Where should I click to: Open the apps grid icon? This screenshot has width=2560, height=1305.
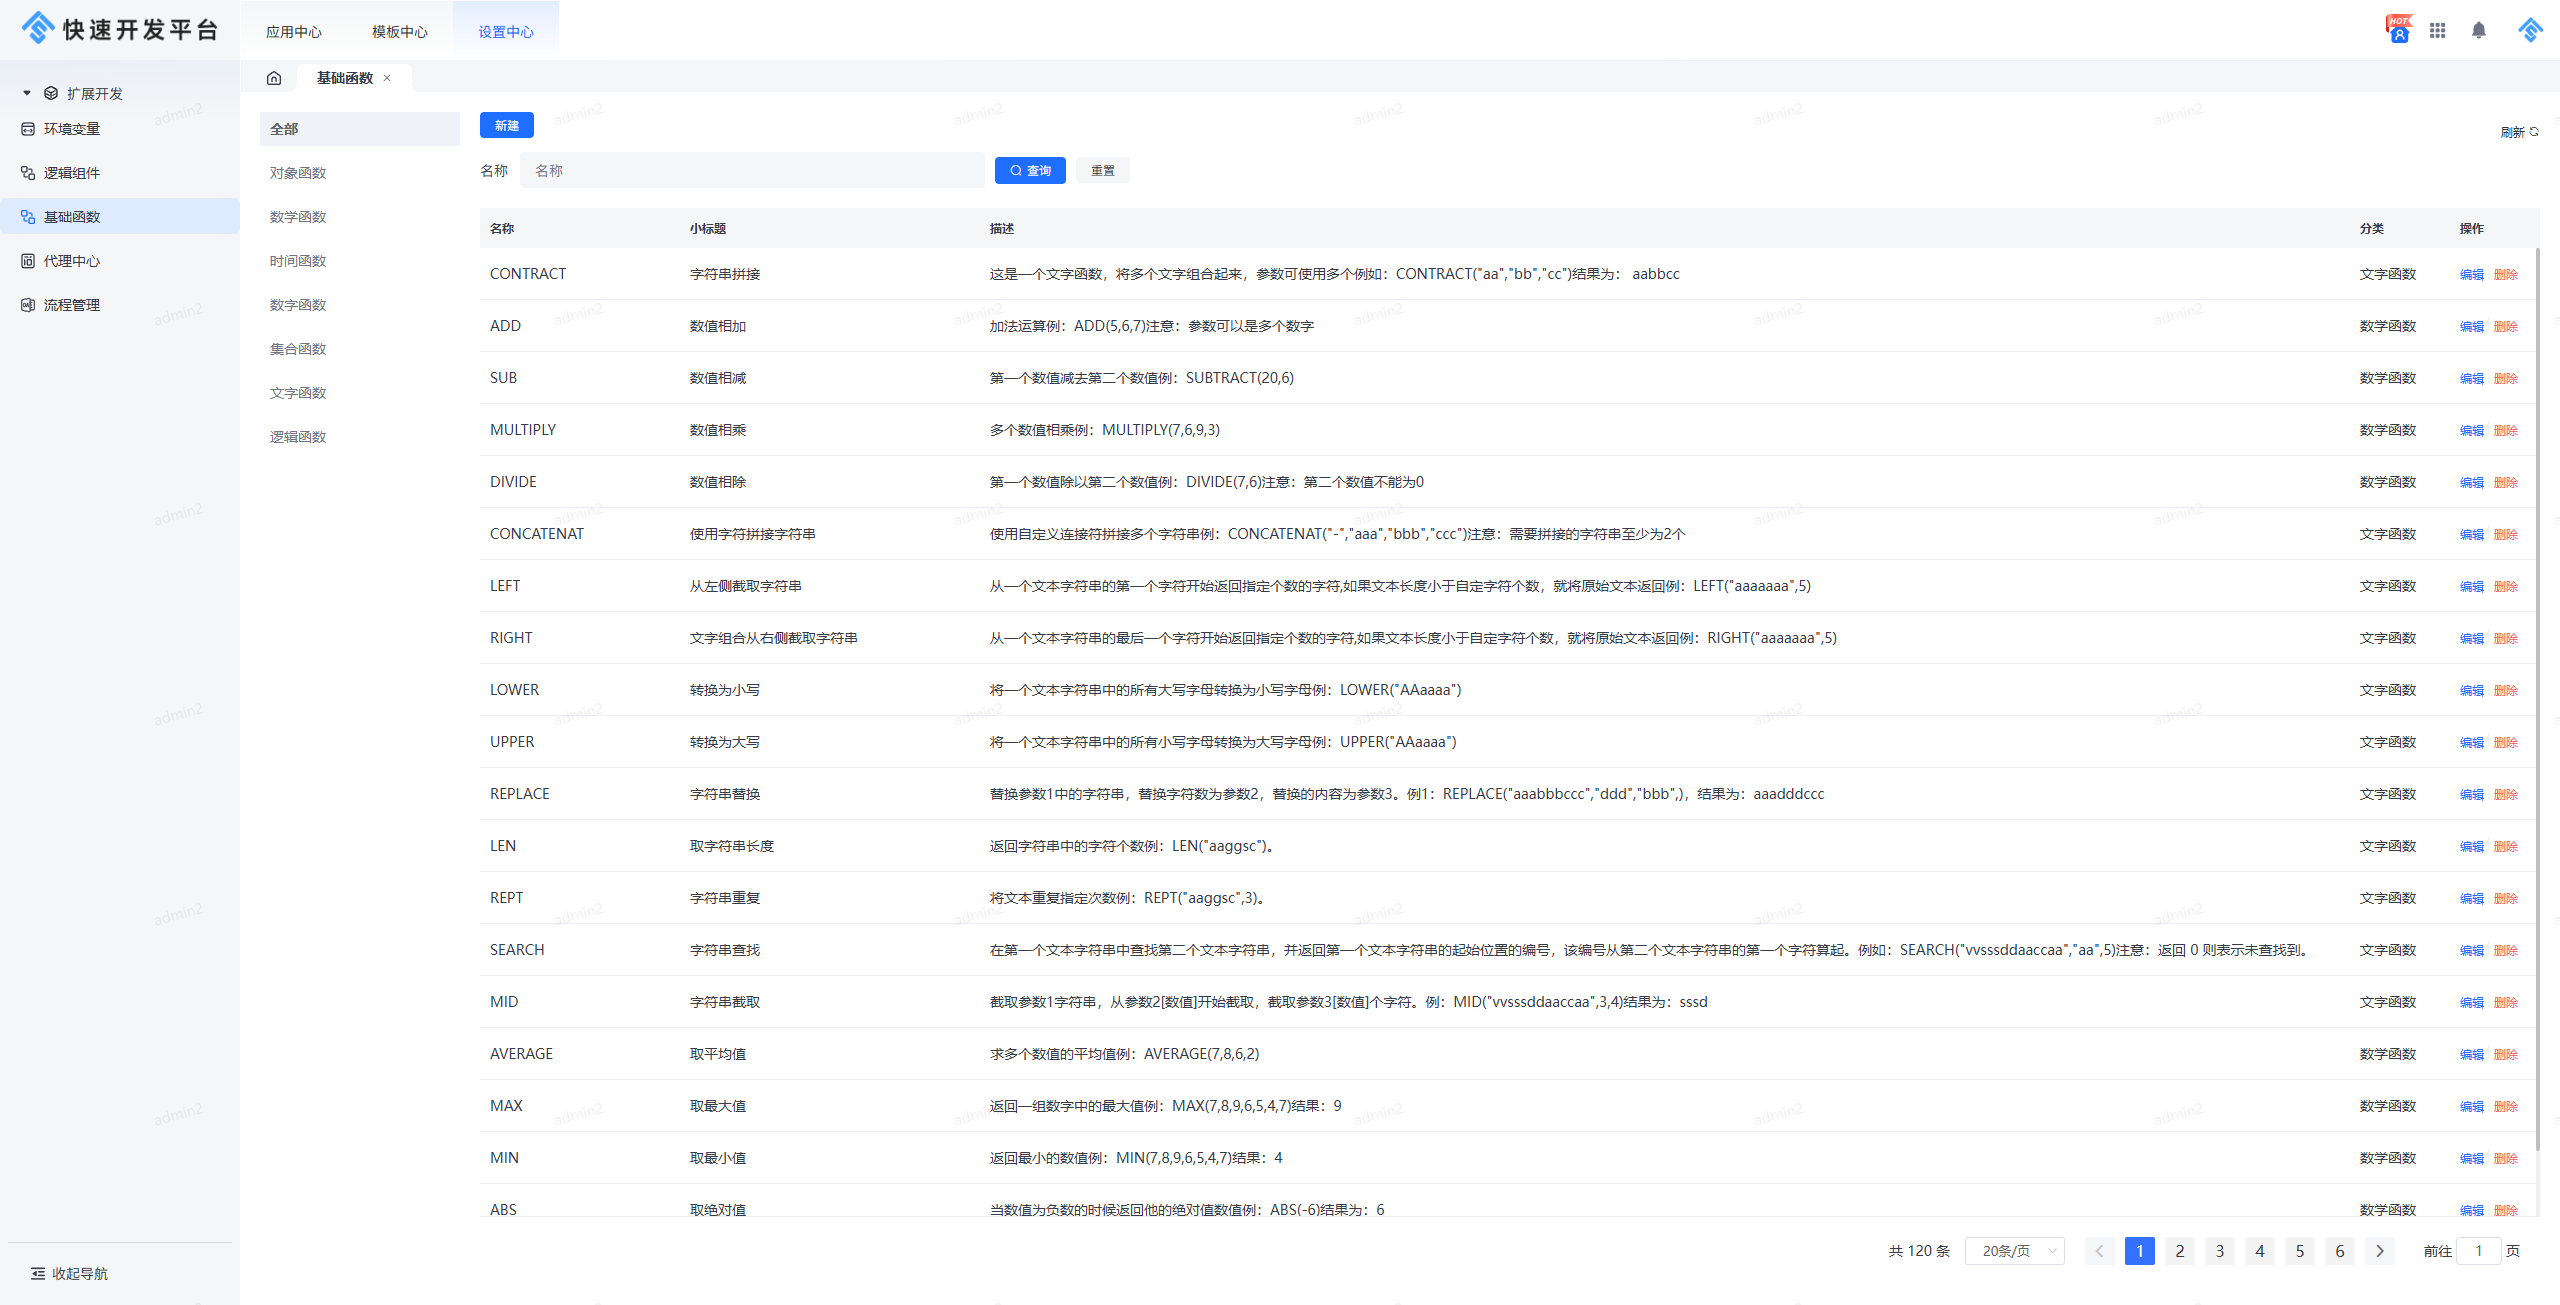click(2437, 30)
